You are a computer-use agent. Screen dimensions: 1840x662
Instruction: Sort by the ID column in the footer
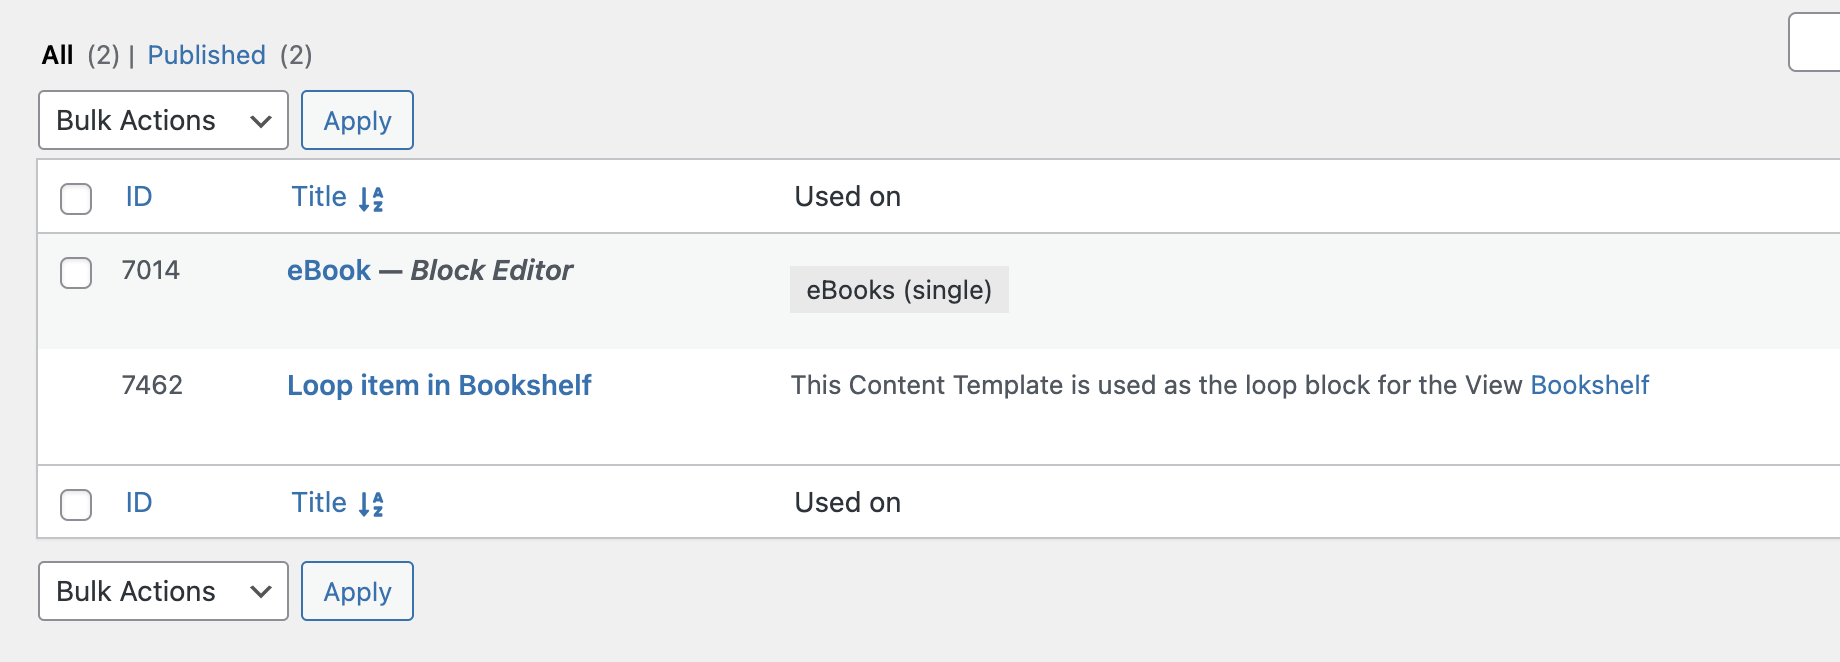pyautogui.click(x=139, y=503)
